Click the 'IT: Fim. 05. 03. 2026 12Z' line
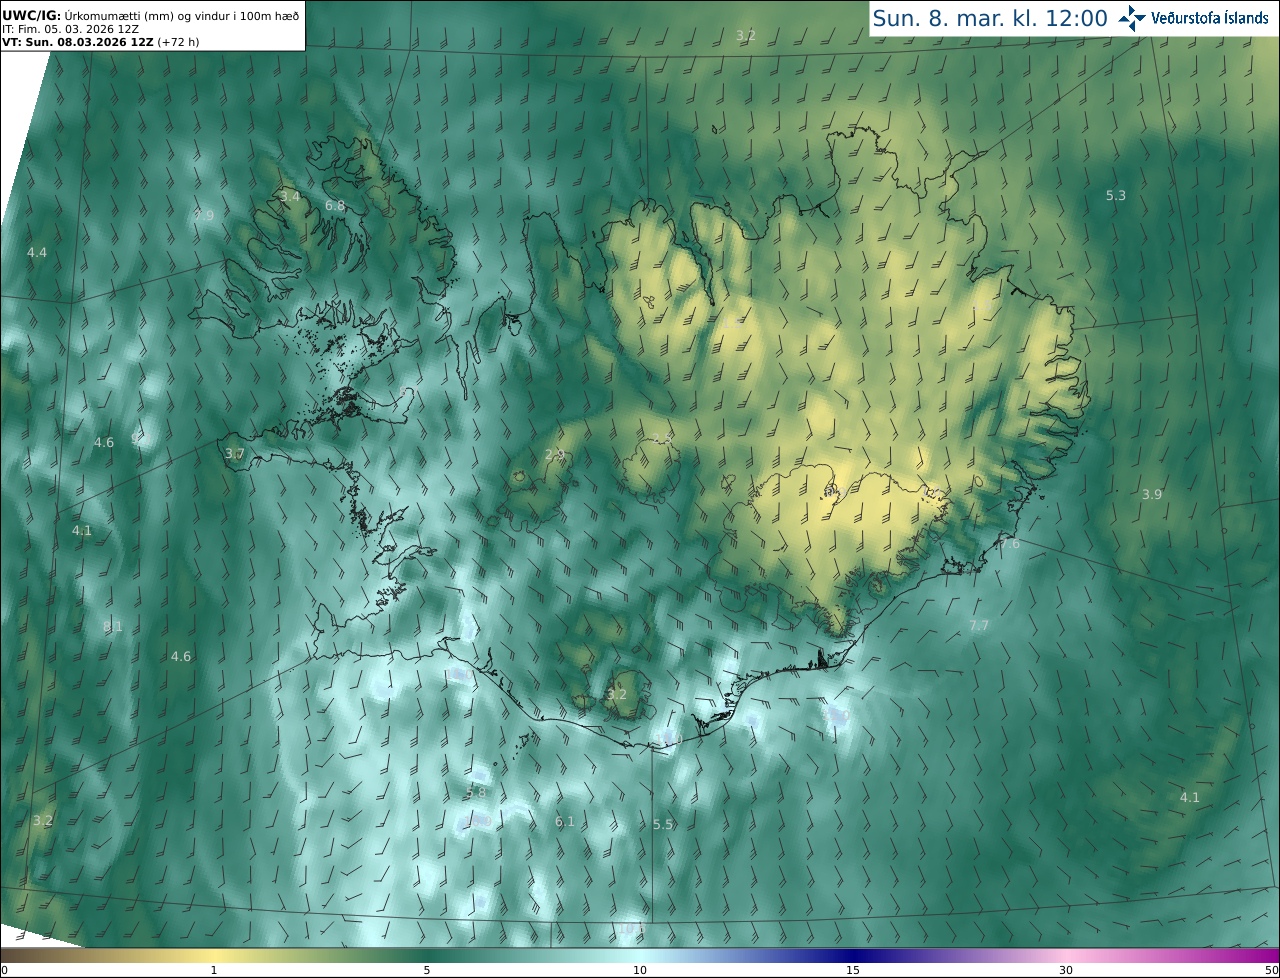 [71, 29]
